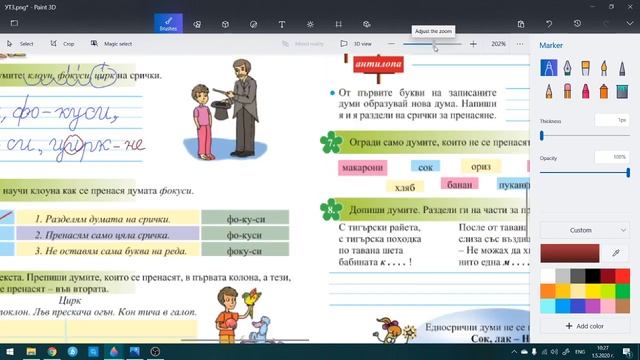
Task: Activate Magic select
Action: coord(111,44)
